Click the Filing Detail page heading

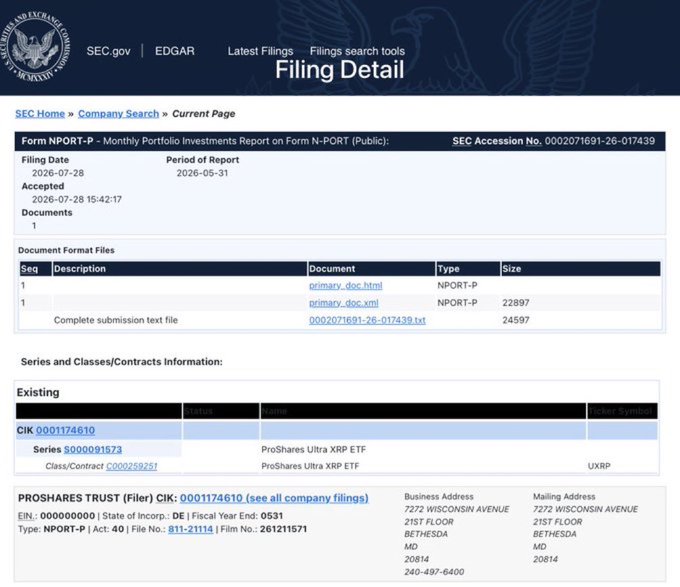click(x=340, y=70)
